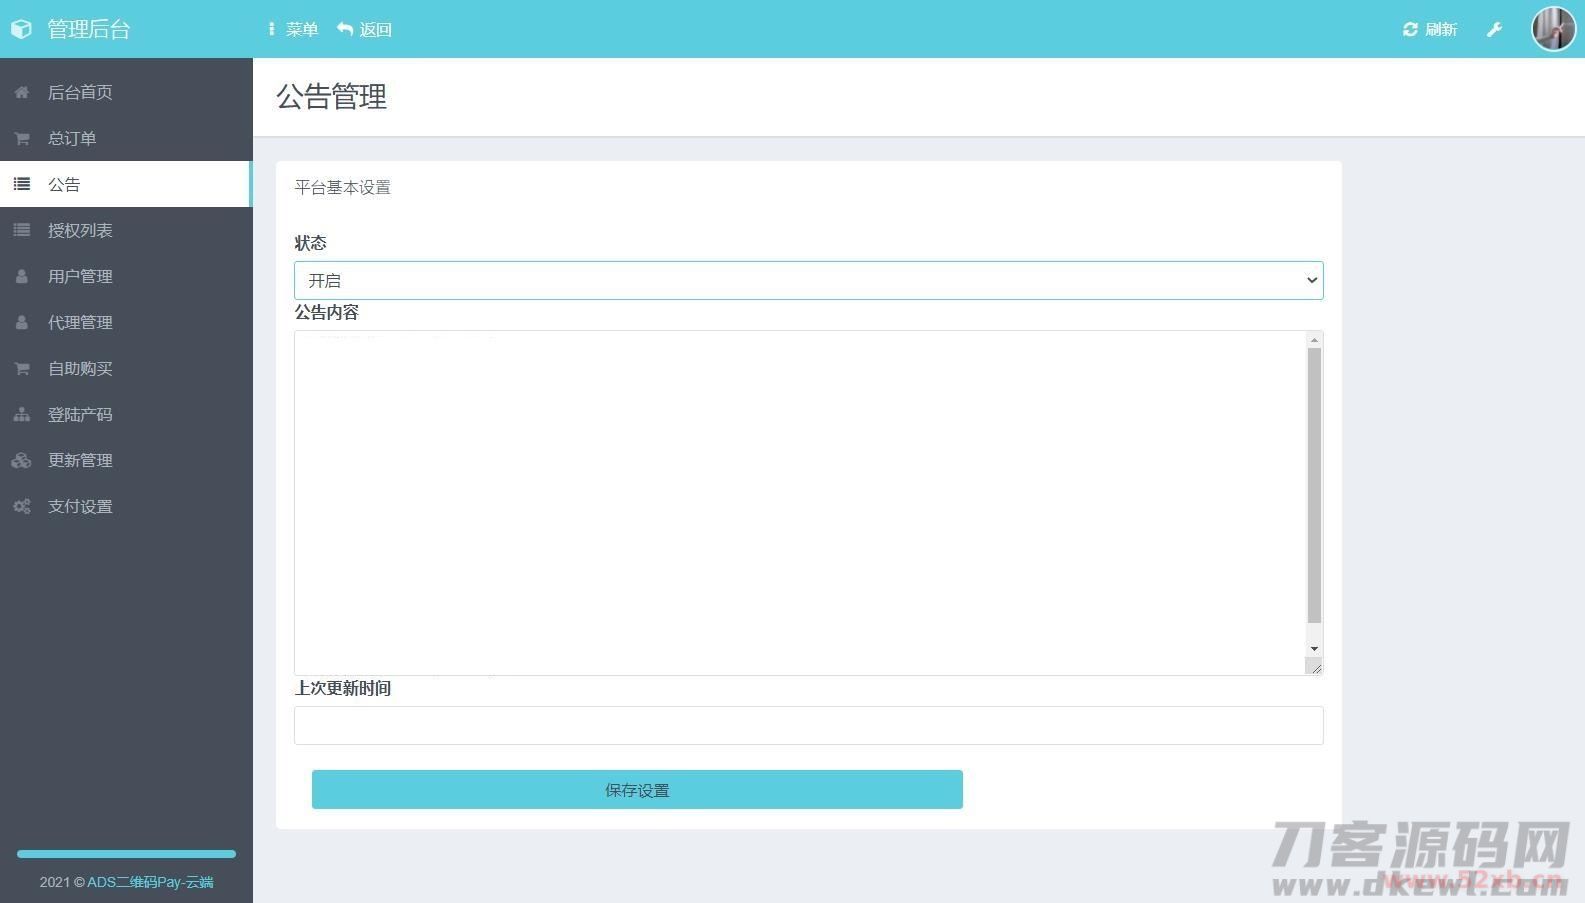Click the list icon beside 授权列表
Viewport: 1585px width, 903px height.
coord(21,230)
